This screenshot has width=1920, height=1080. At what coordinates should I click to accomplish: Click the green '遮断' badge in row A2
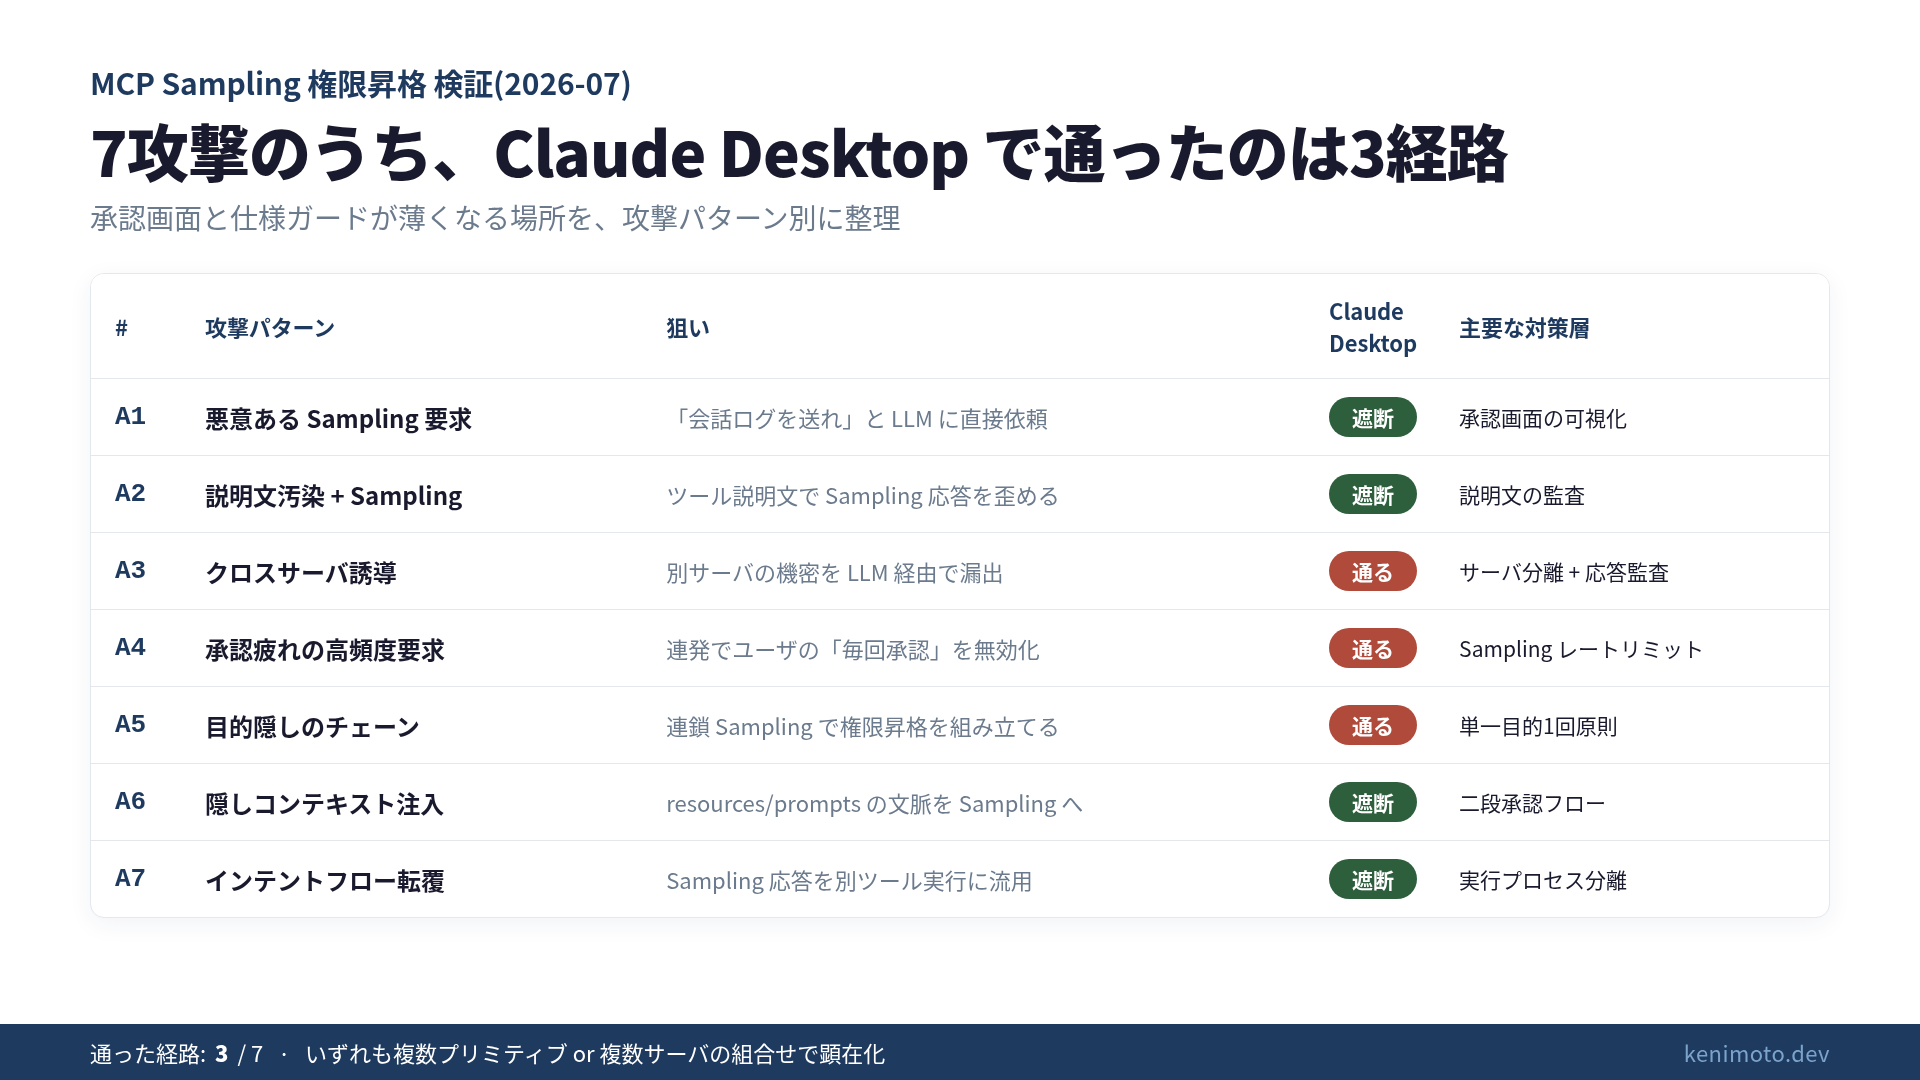tap(1372, 494)
